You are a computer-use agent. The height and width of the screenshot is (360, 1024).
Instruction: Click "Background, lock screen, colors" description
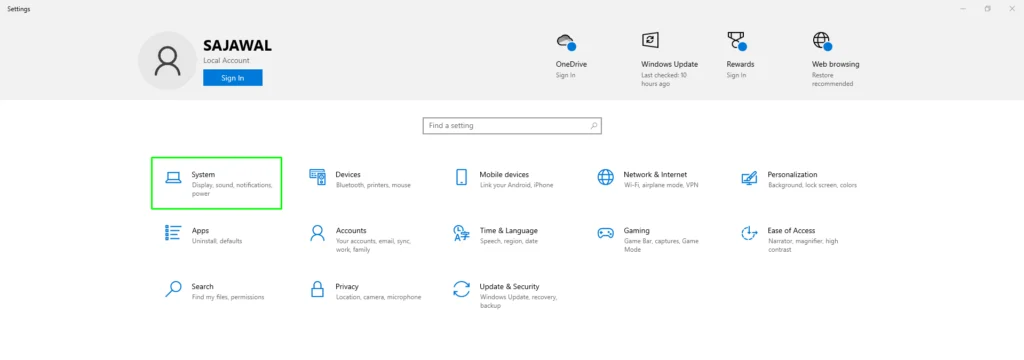point(812,185)
